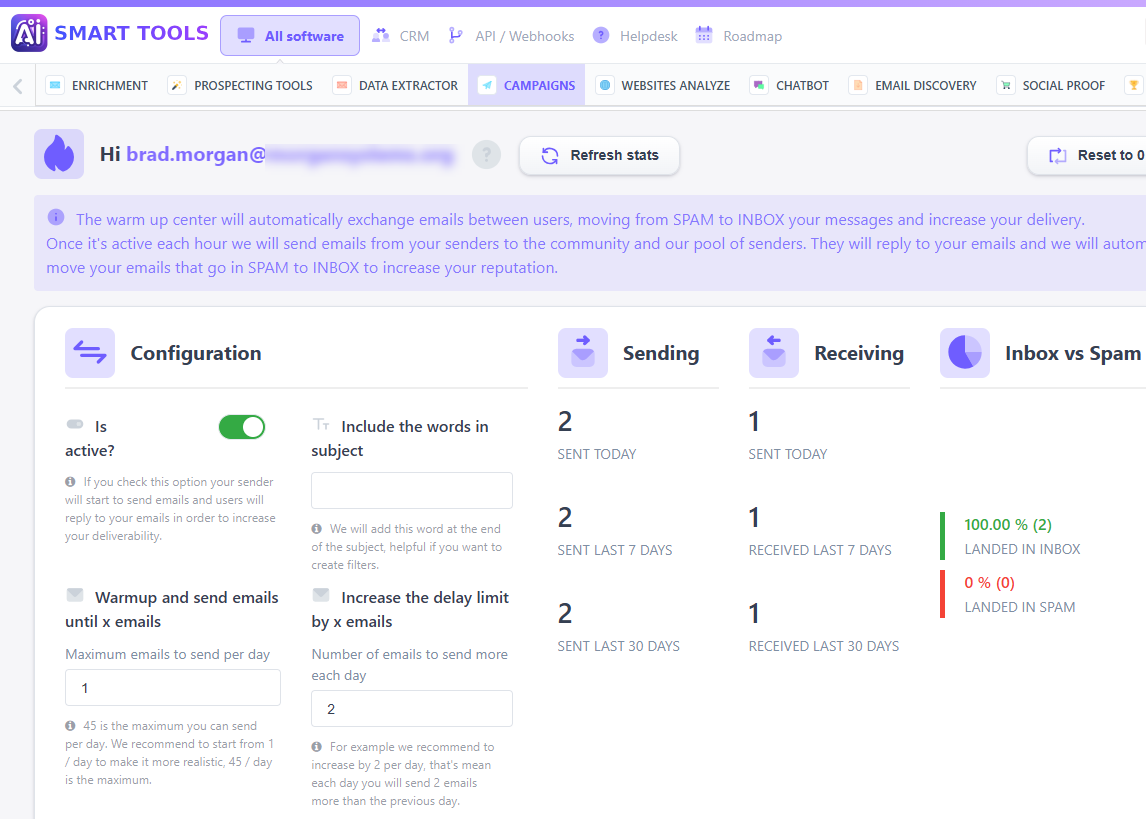Click the Prospecting Tools wand icon
The width and height of the screenshot is (1146, 819).
click(x=176, y=85)
